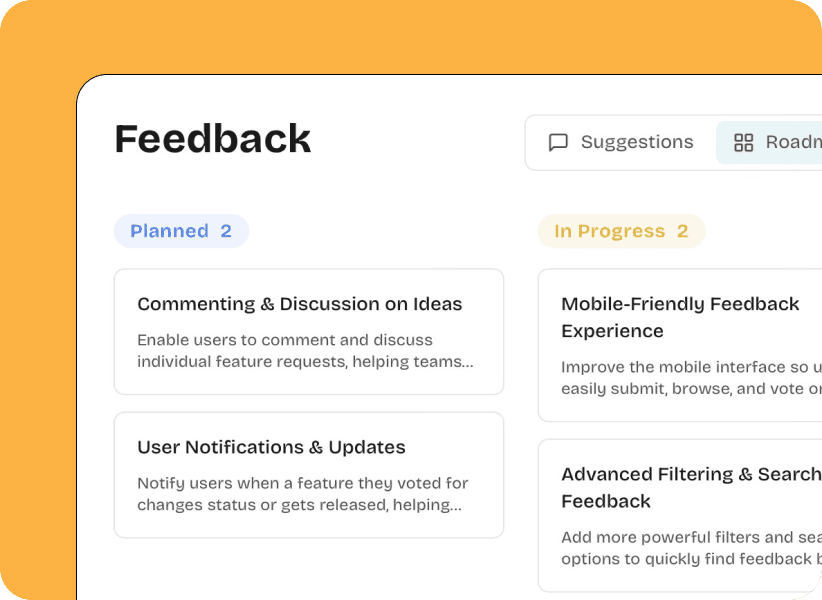Open the Advanced Filtering & Search Feedback card

pyautogui.click(x=690, y=515)
